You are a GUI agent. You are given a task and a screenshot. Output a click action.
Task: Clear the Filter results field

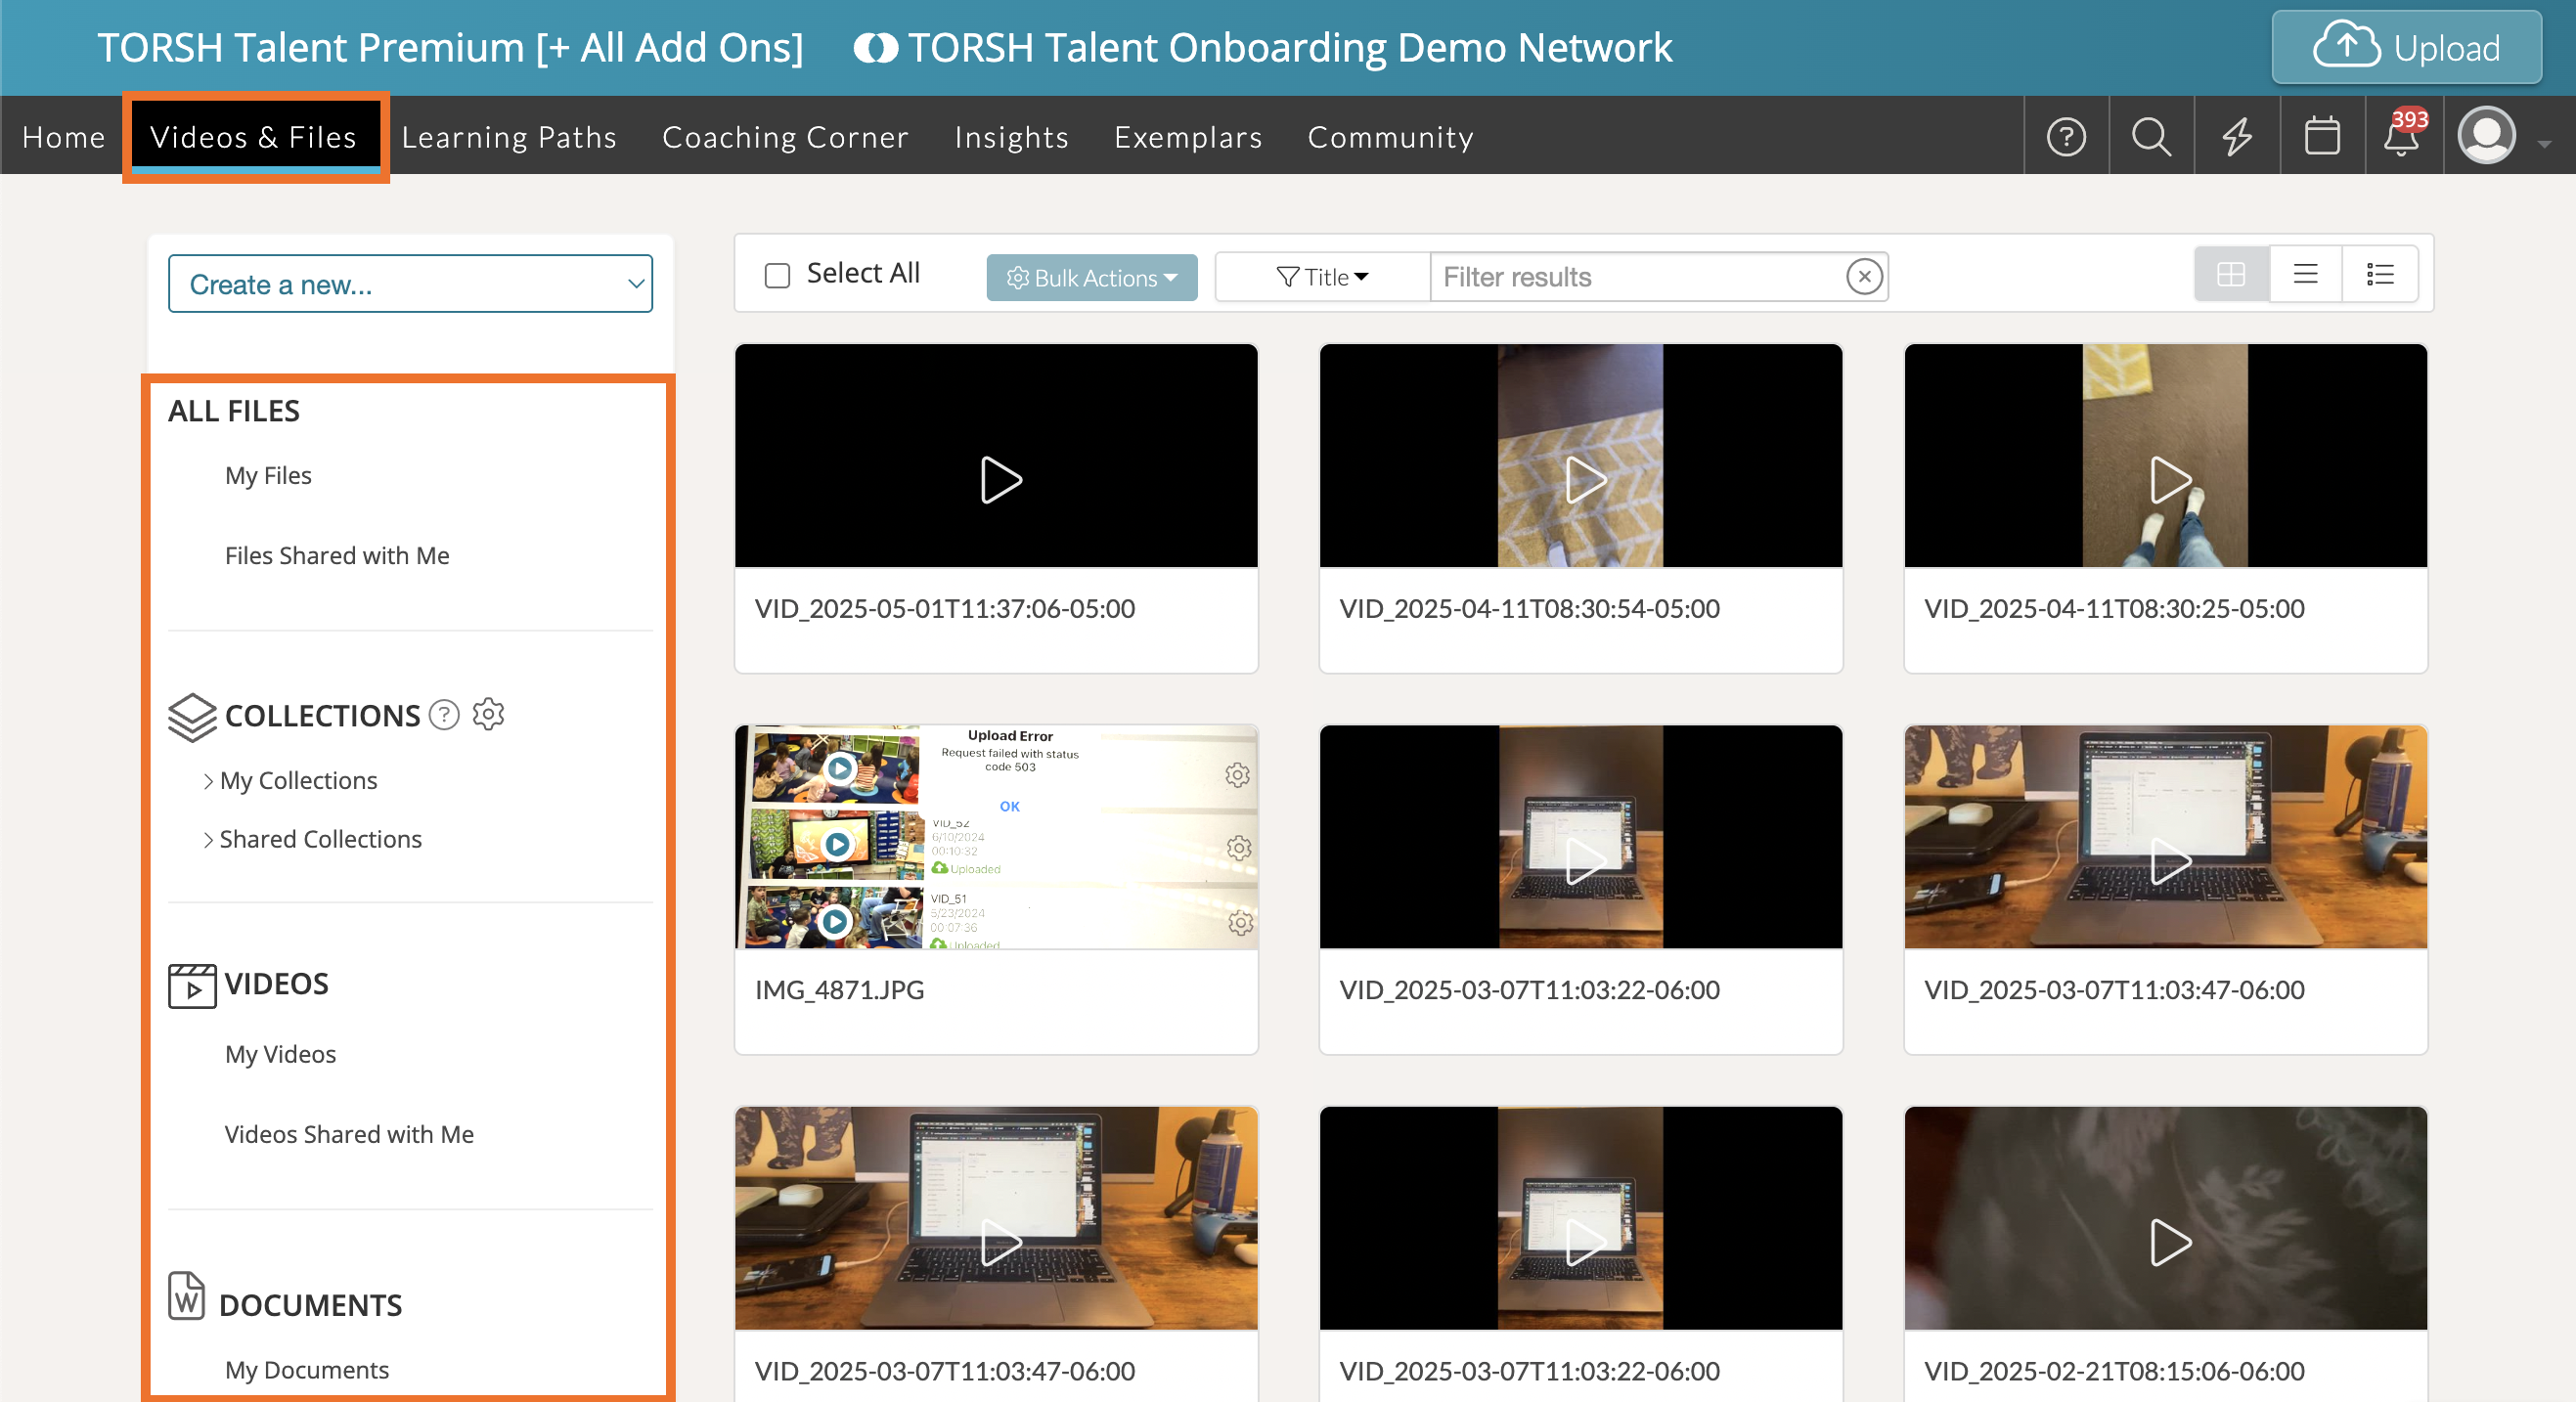(x=1864, y=277)
